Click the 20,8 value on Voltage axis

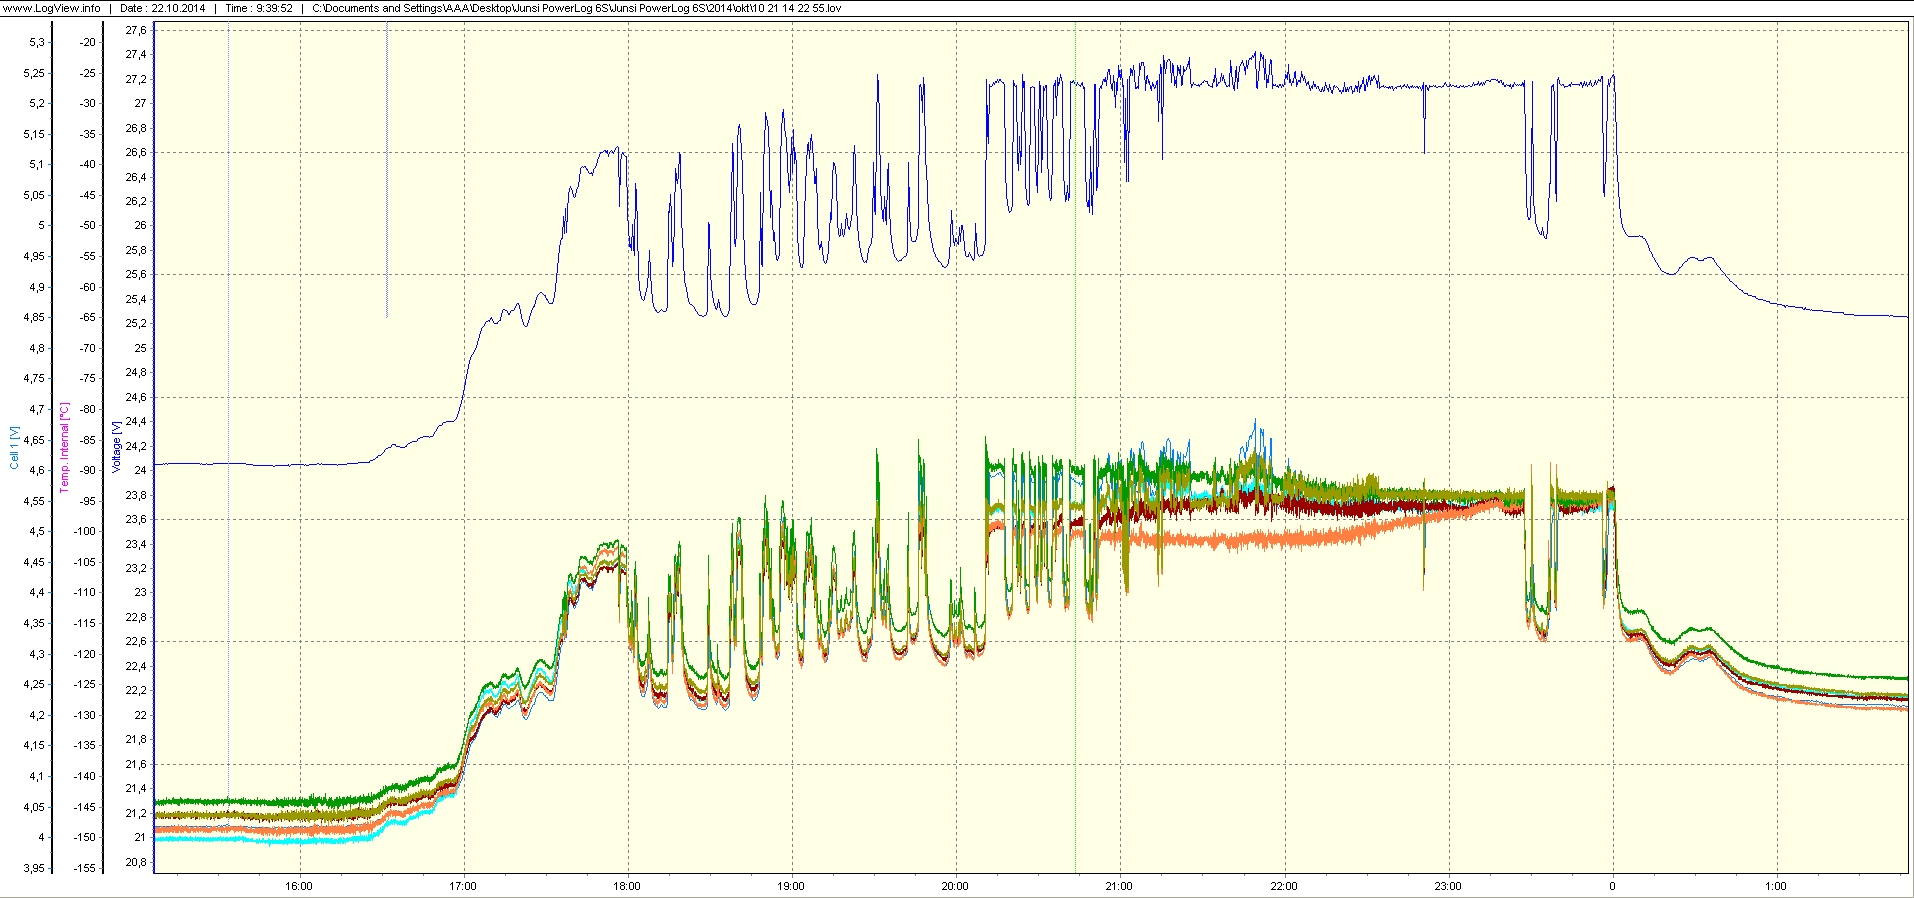[136, 862]
